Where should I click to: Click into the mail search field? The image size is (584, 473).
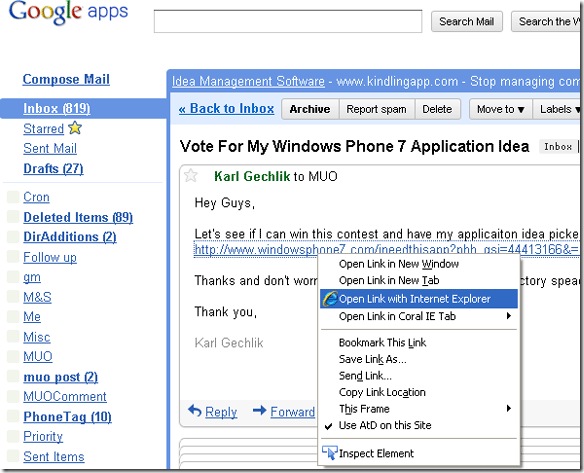click(288, 22)
